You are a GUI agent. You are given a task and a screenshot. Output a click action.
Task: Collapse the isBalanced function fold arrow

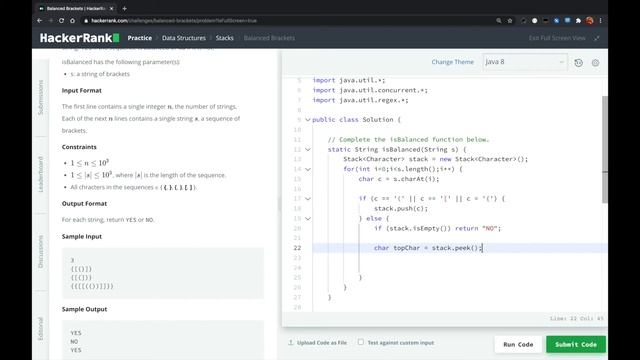(x=308, y=150)
